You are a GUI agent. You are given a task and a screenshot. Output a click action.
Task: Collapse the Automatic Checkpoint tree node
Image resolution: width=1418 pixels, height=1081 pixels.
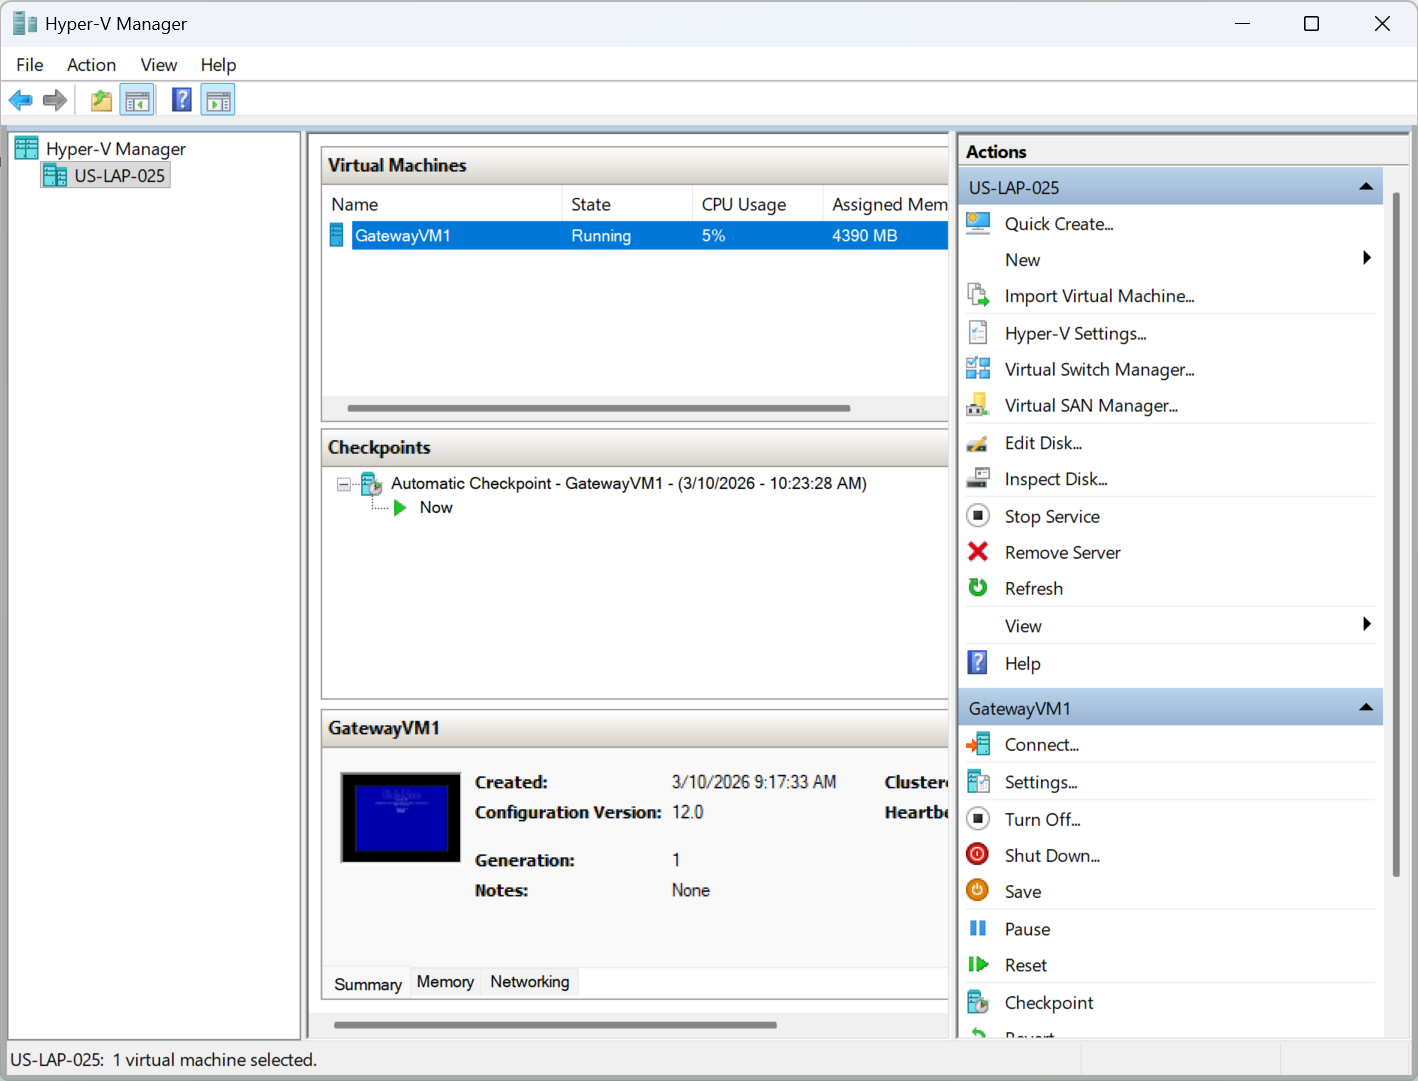pos(344,484)
